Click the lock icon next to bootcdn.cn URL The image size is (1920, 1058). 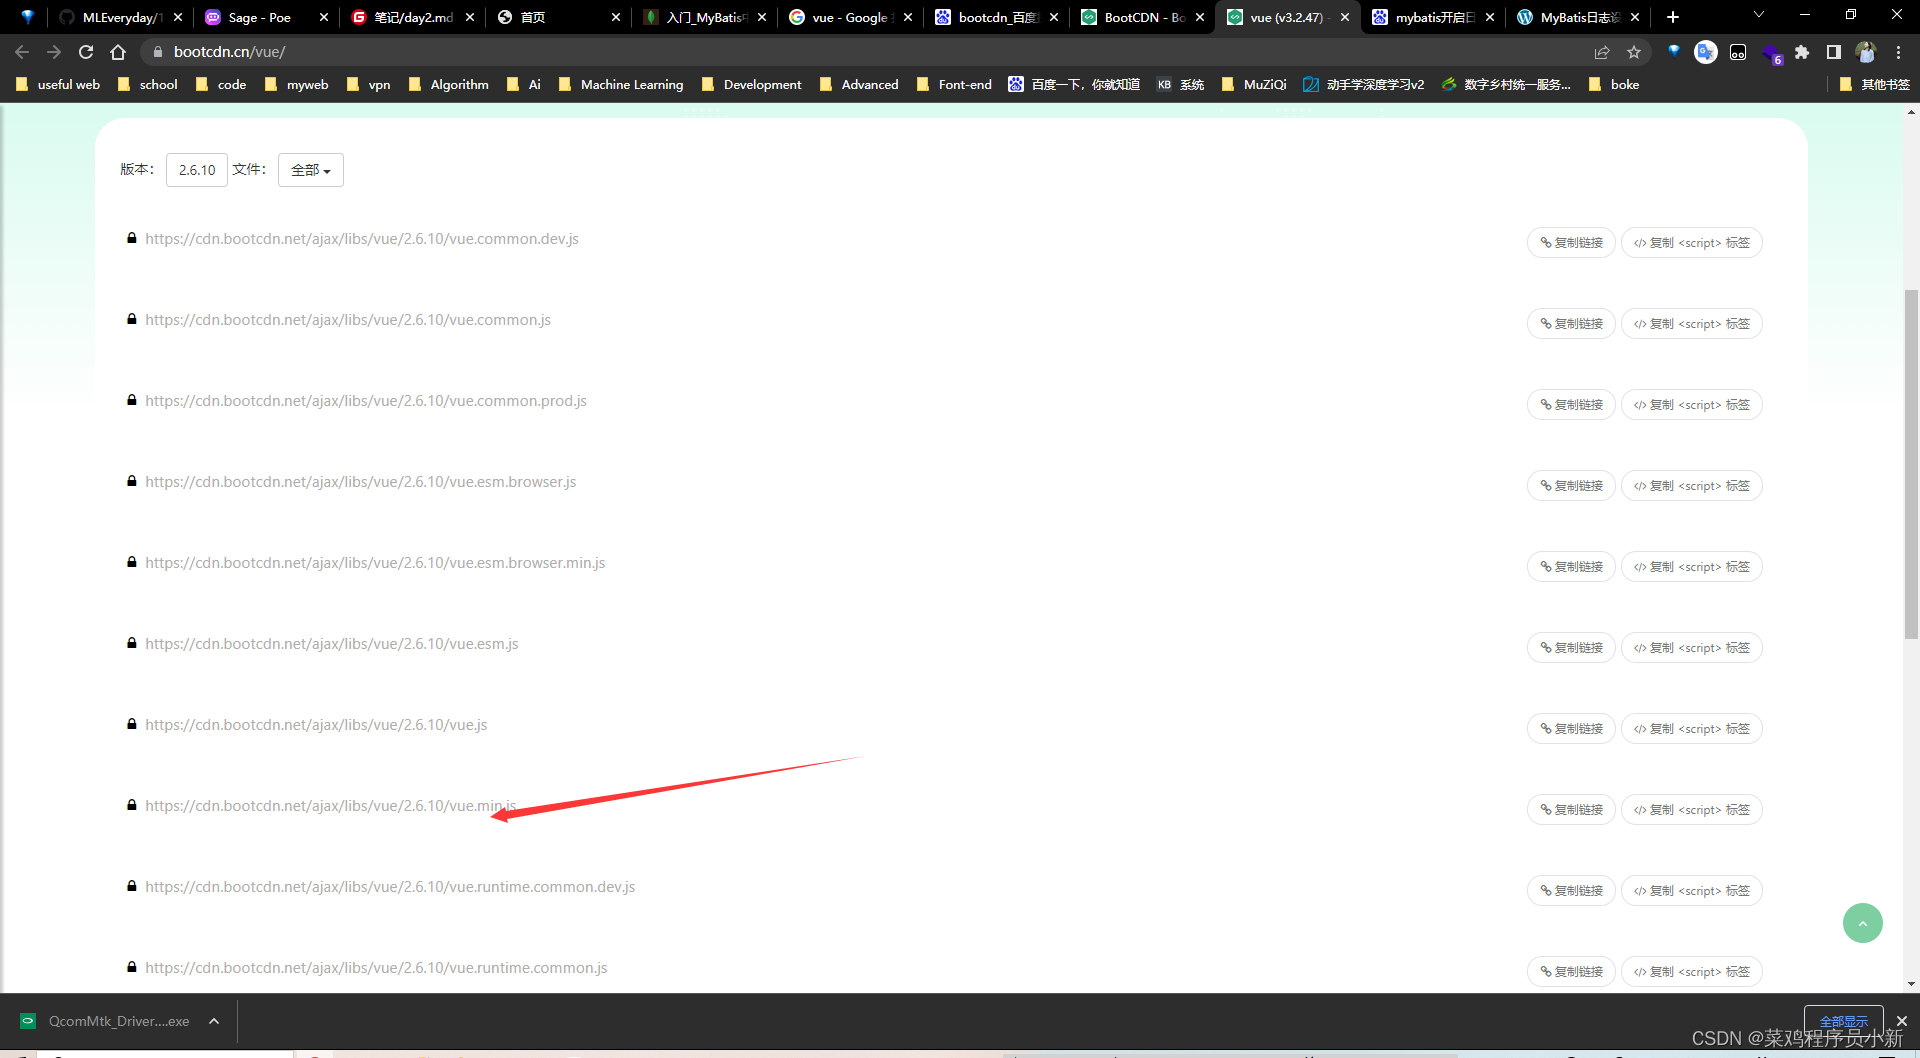(158, 52)
